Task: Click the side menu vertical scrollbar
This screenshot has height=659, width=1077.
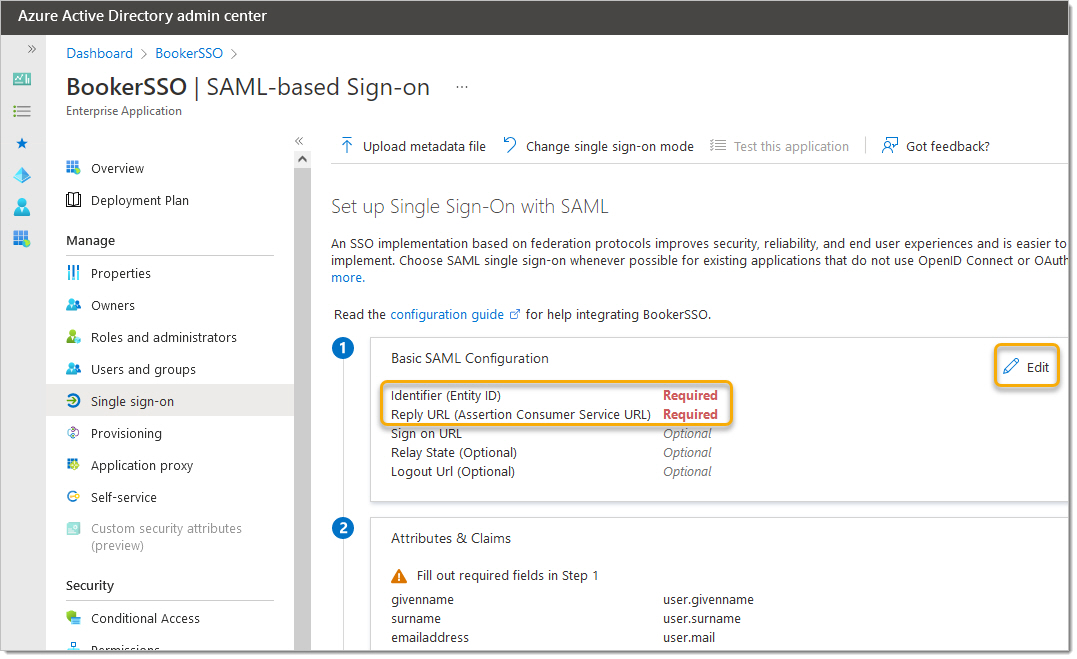Action: (x=302, y=400)
